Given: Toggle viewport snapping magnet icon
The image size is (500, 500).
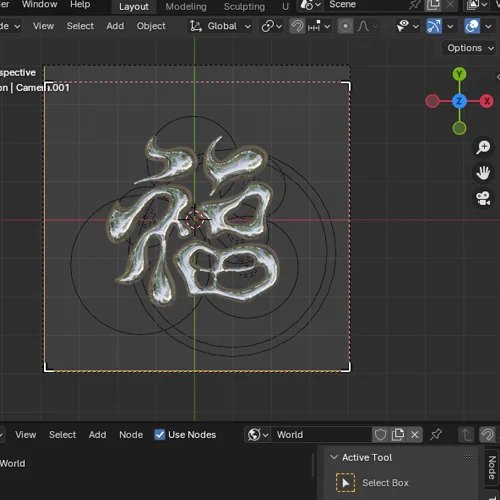Looking at the screenshot, I should (297, 26).
